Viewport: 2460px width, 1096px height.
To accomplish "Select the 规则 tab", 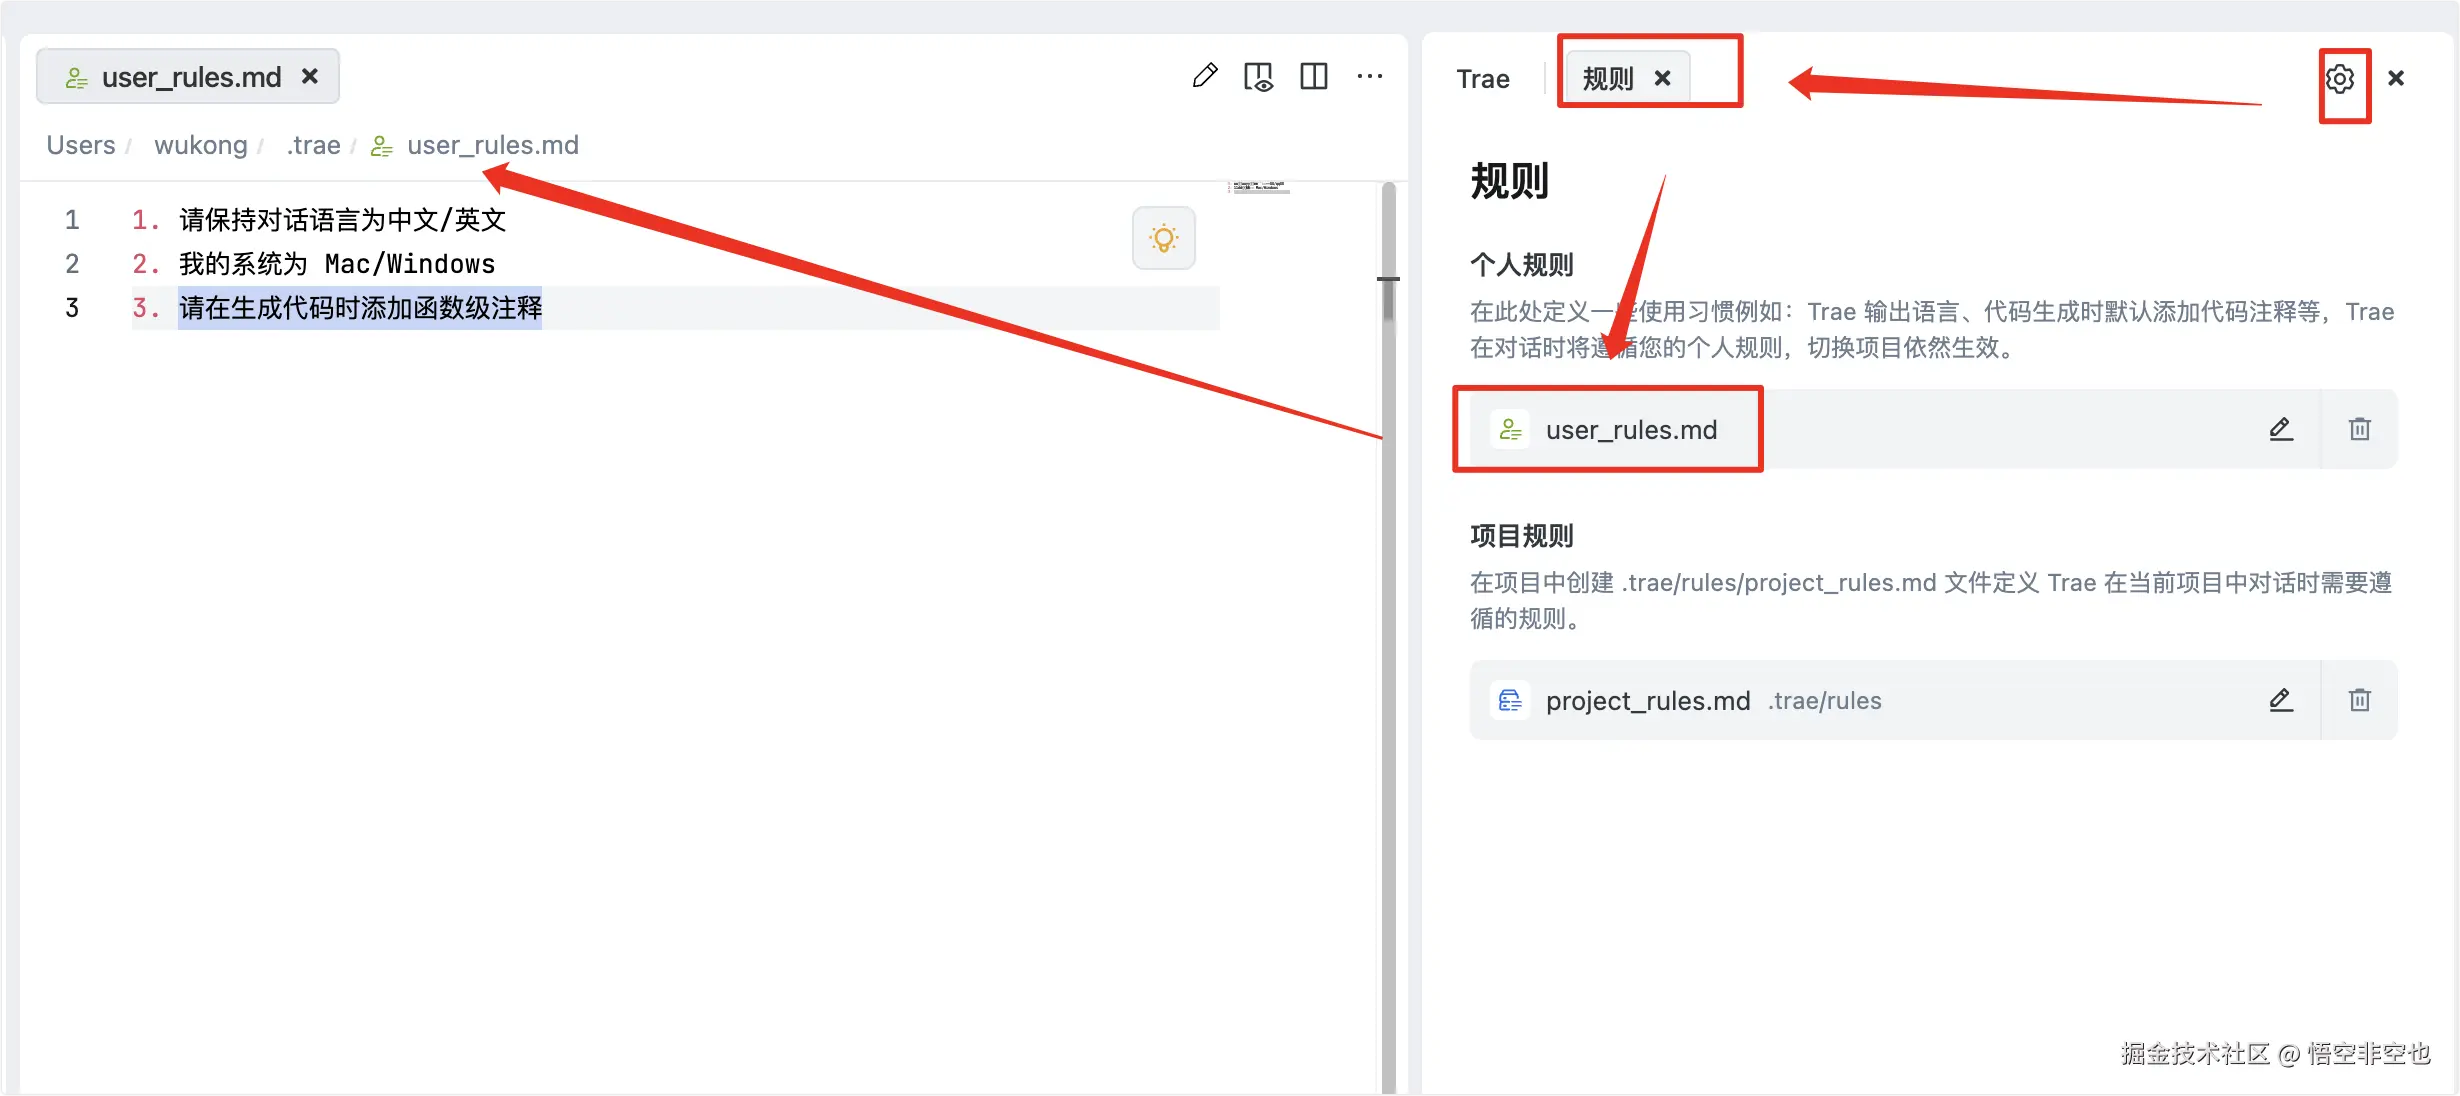I will pos(1607,79).
